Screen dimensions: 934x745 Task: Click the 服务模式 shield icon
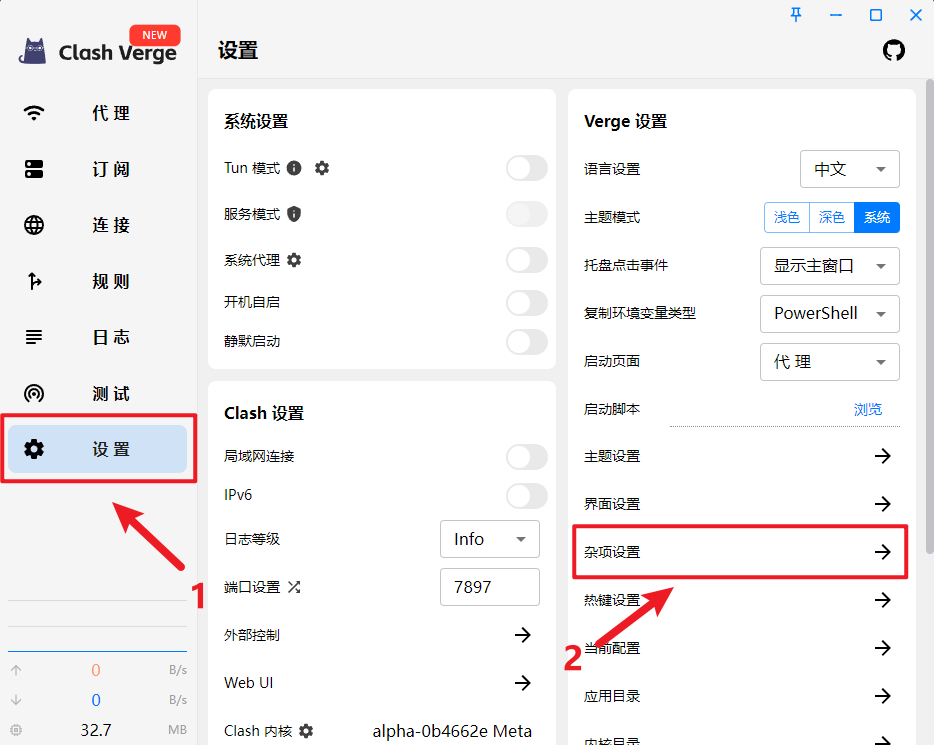tap(294, 214)
